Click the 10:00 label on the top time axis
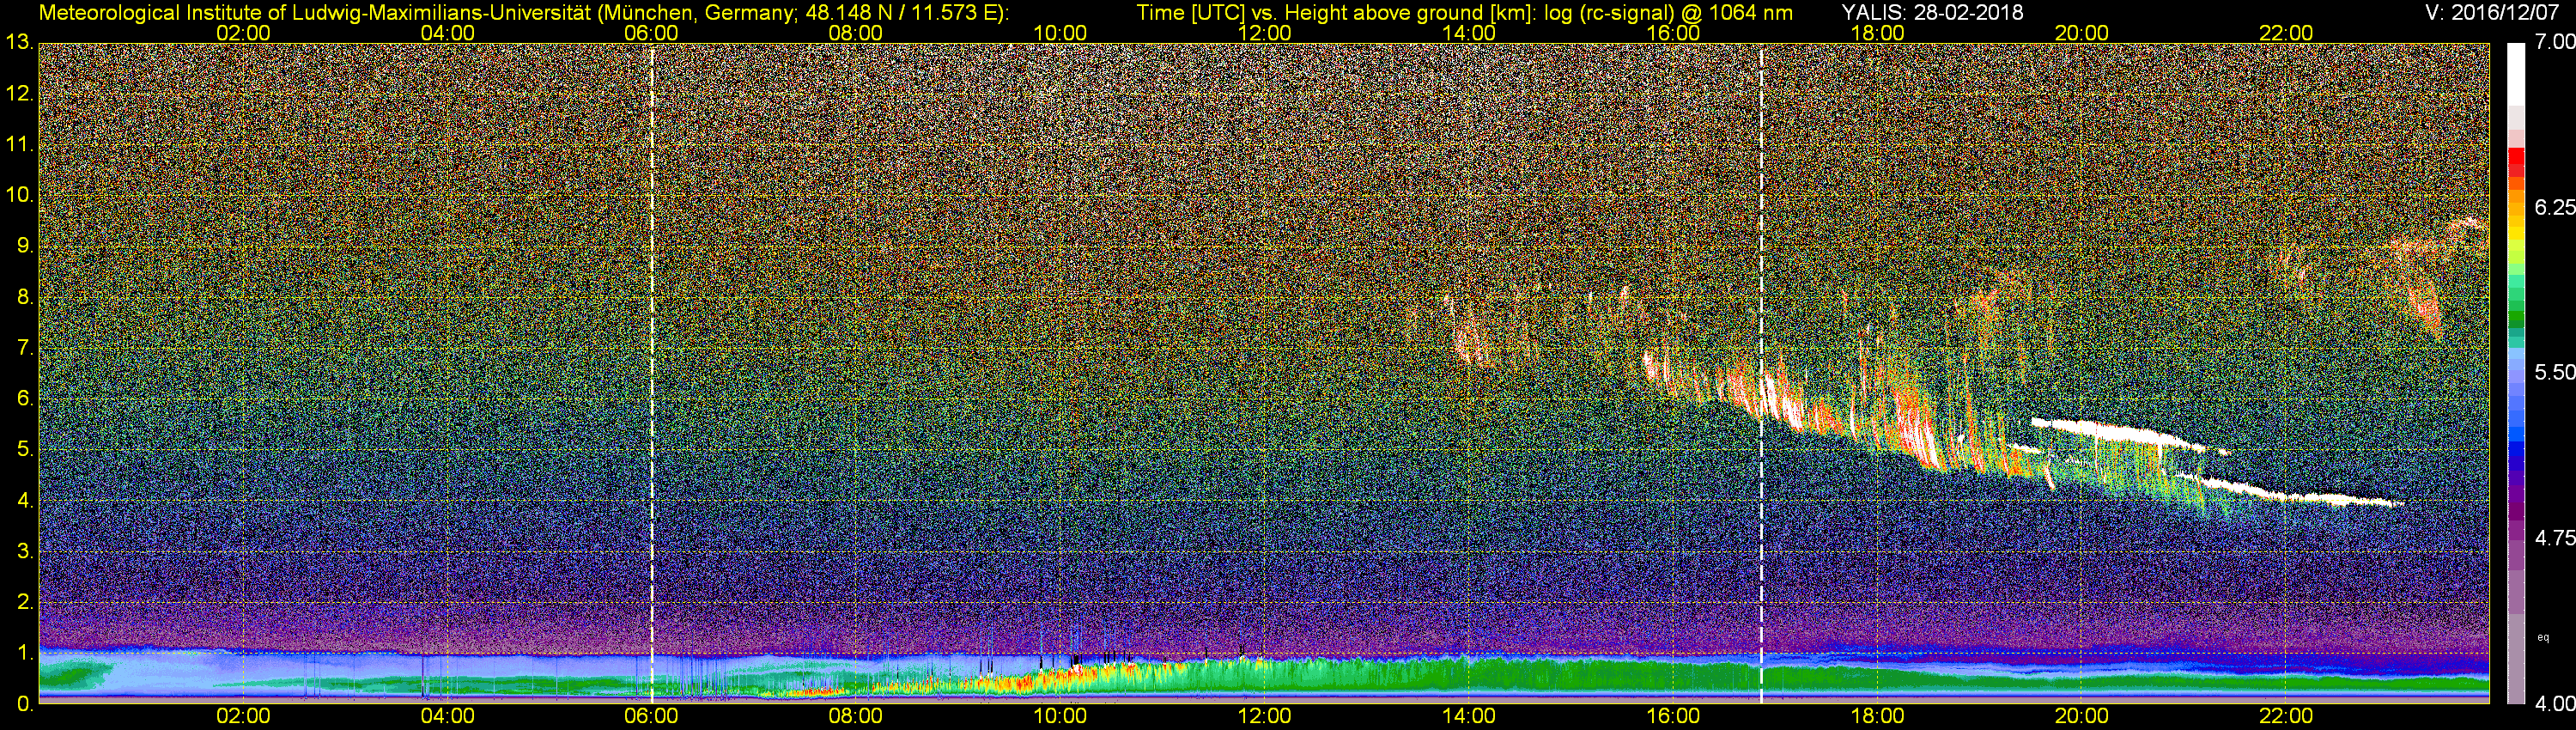 (1060, 33)
